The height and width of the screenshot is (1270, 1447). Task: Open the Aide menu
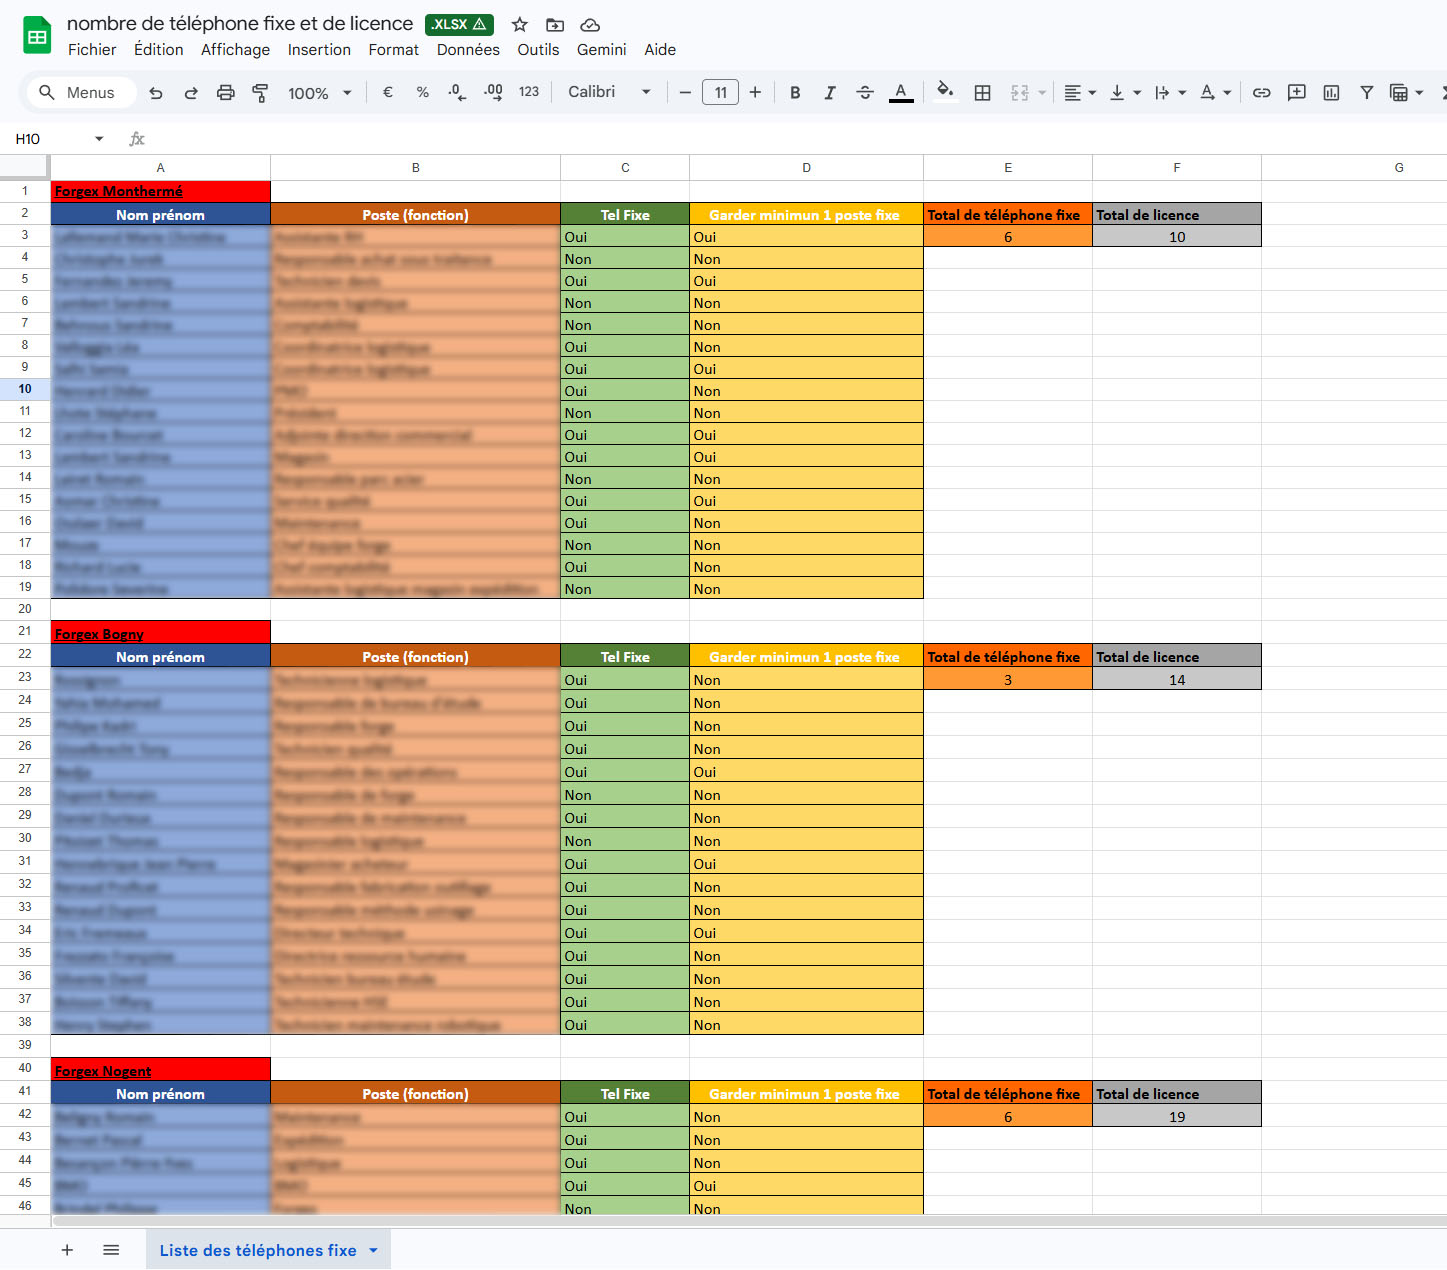660,50
